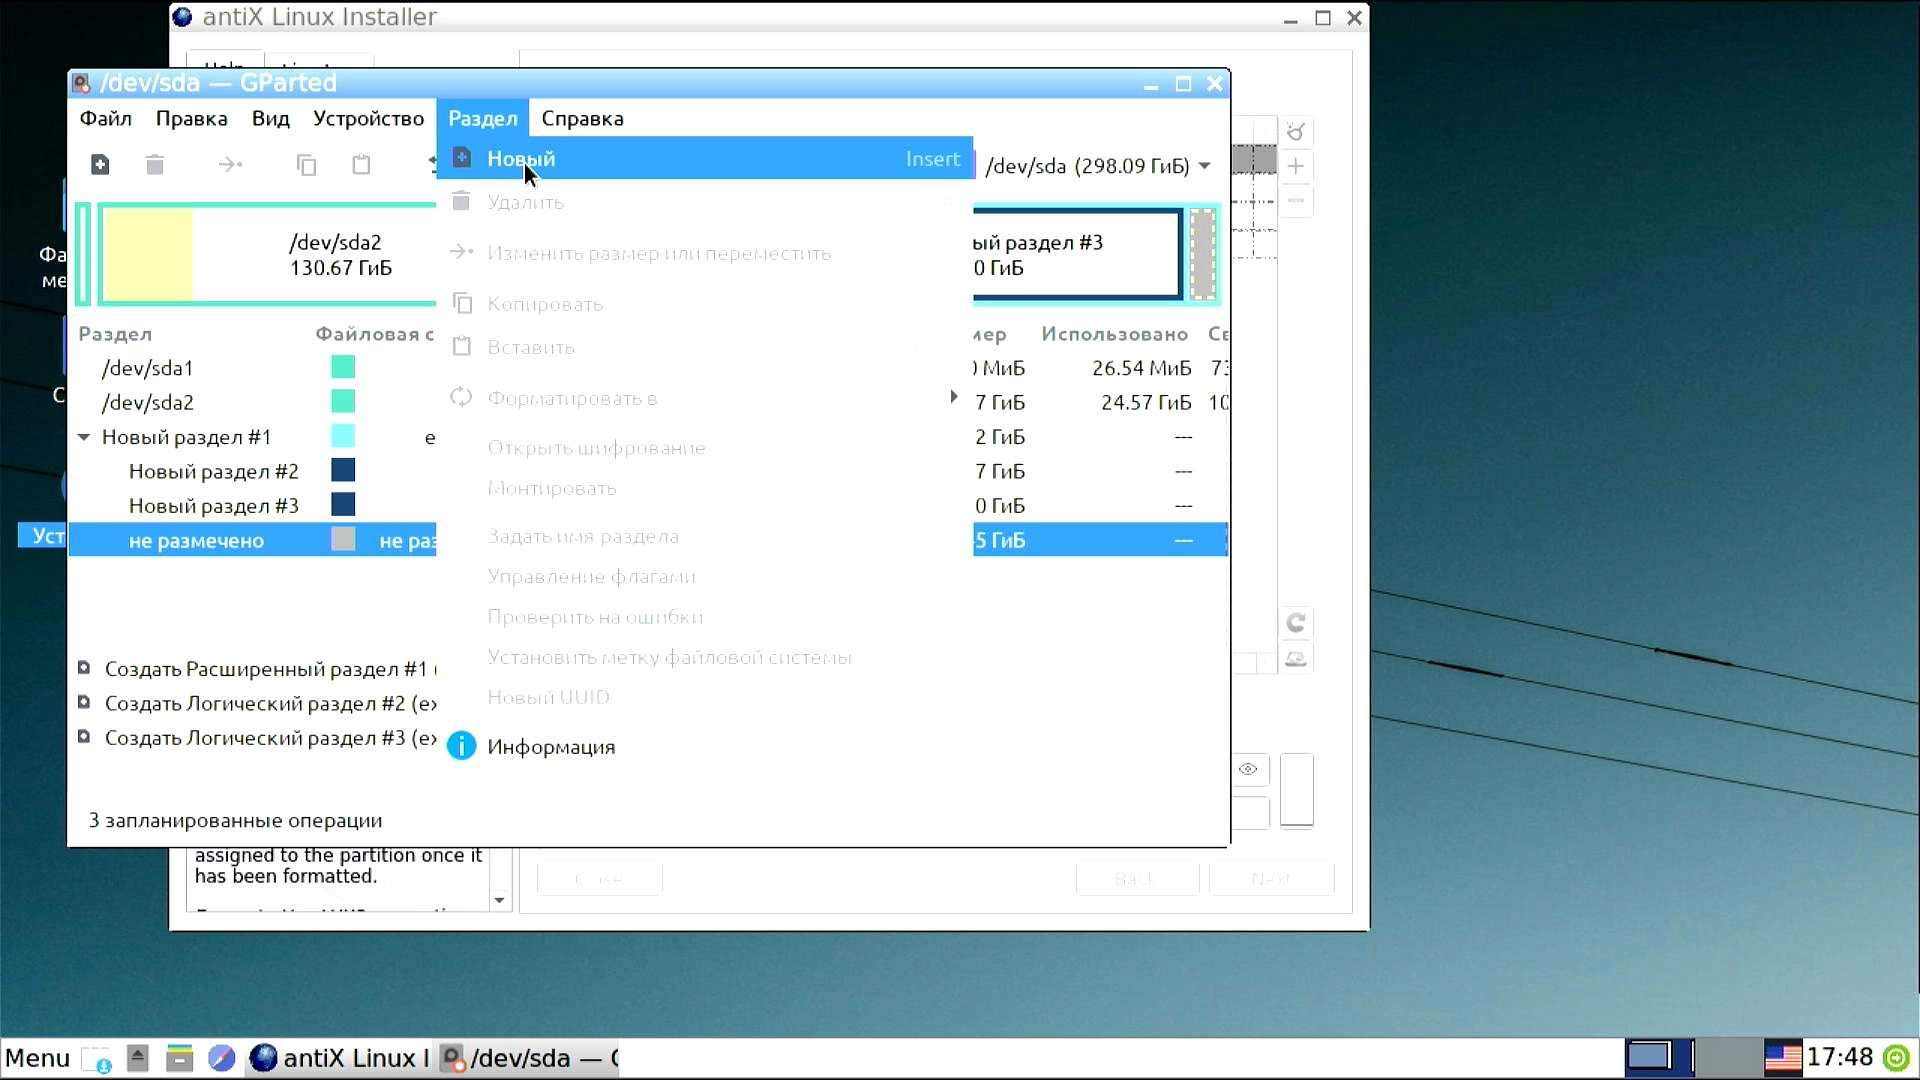Select the Создать Логический раздел #3 operation
Screen dimensions: 1920x1080
click(x=258, y=738)
